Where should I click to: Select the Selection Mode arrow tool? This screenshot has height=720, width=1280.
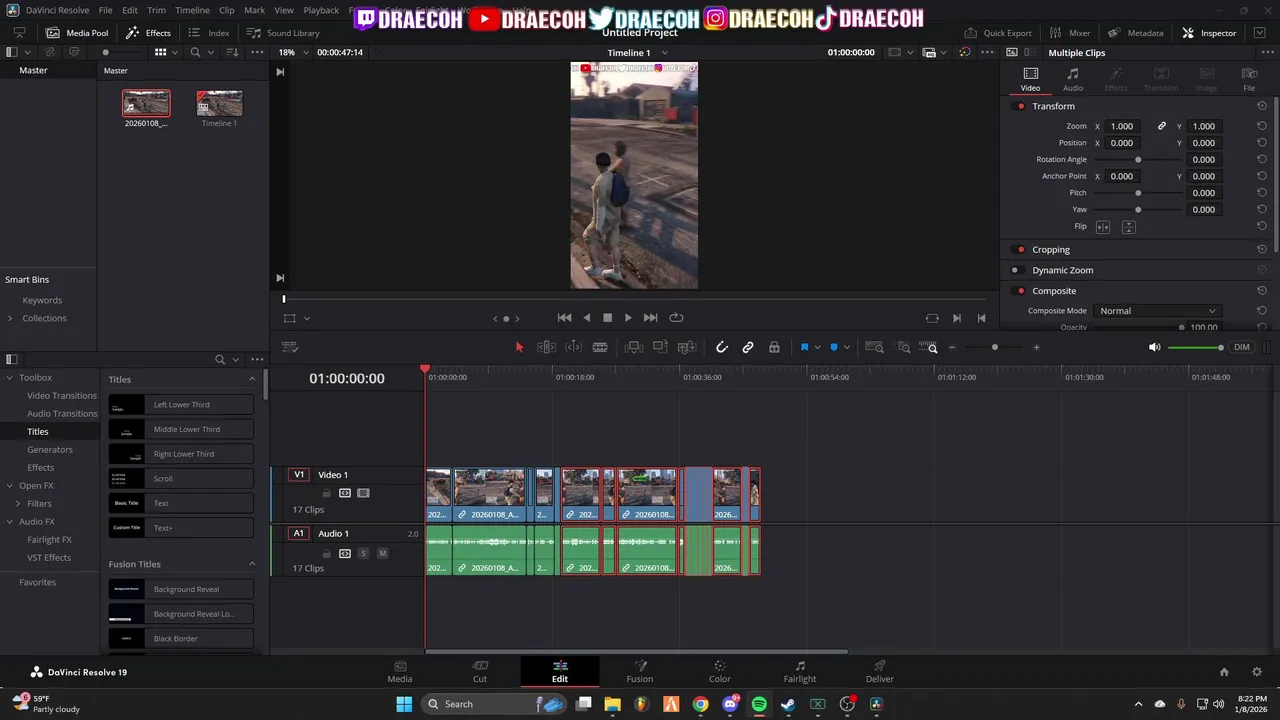click(x=519, y=347)
